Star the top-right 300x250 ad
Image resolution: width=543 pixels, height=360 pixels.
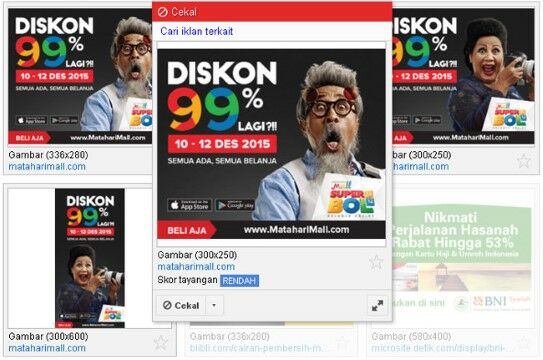pyautogui.click(x=524, y=161)
